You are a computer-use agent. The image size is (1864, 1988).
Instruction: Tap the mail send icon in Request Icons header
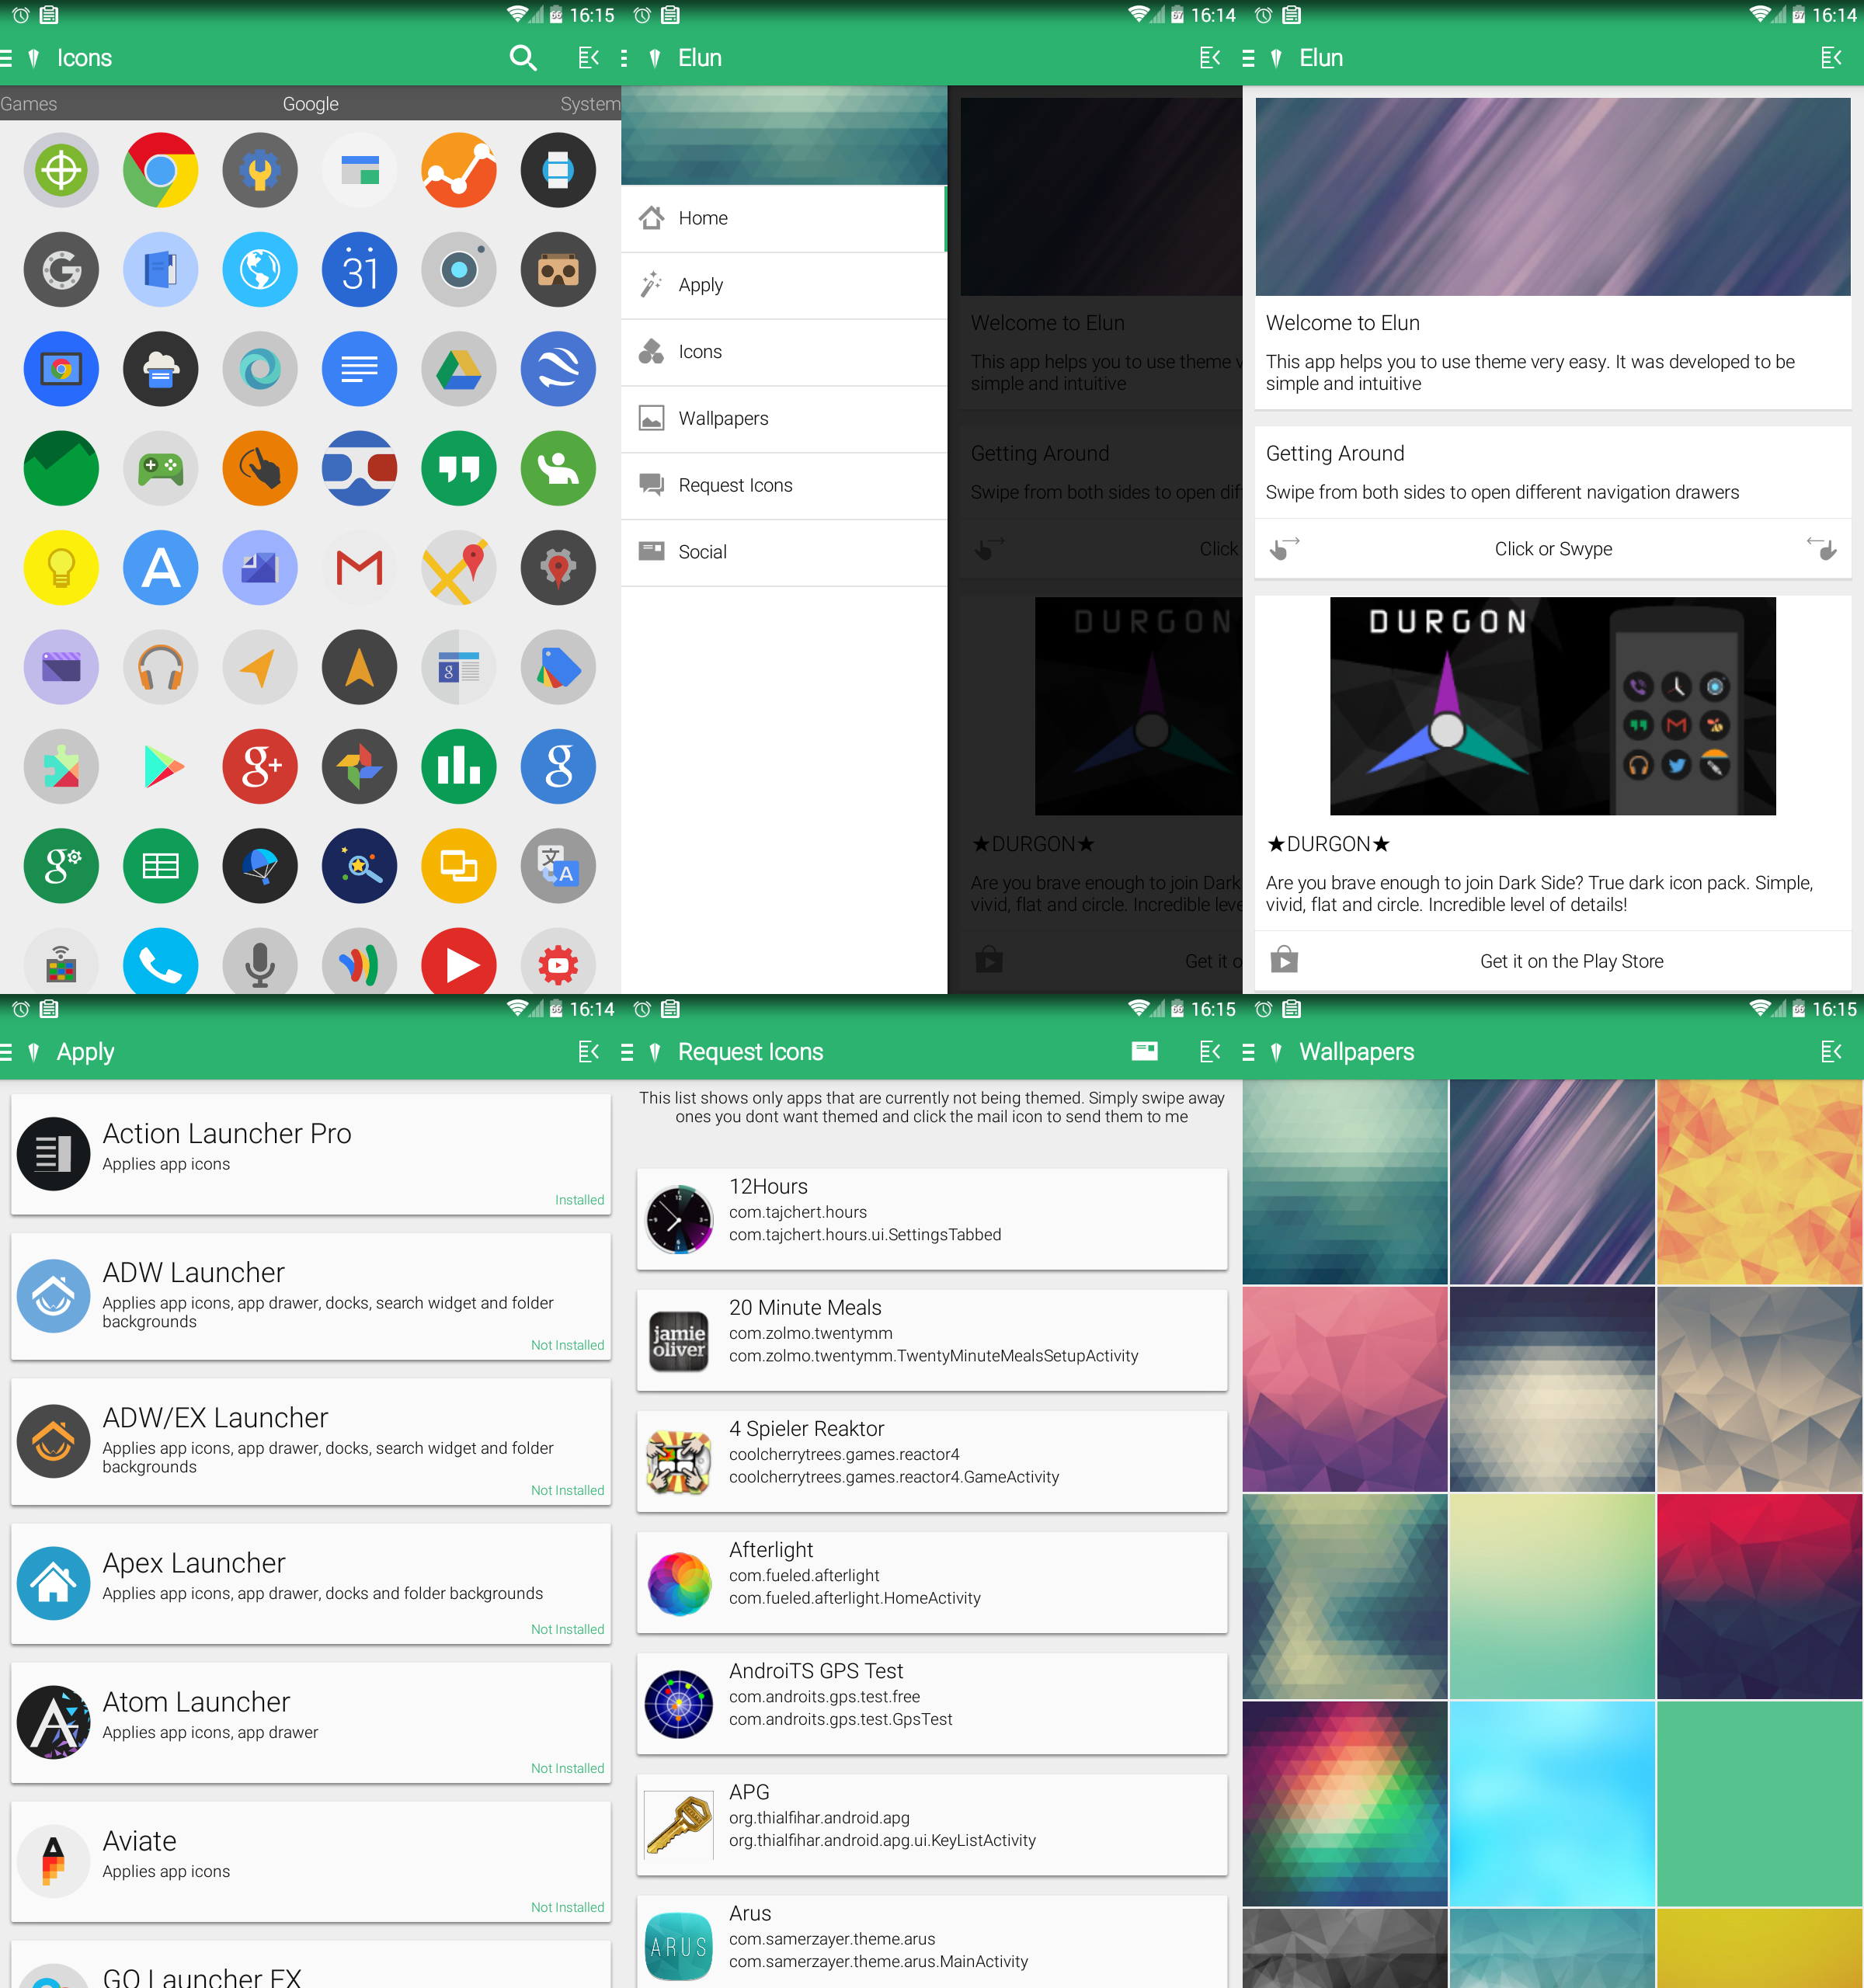click(x=1144, y=1051)
